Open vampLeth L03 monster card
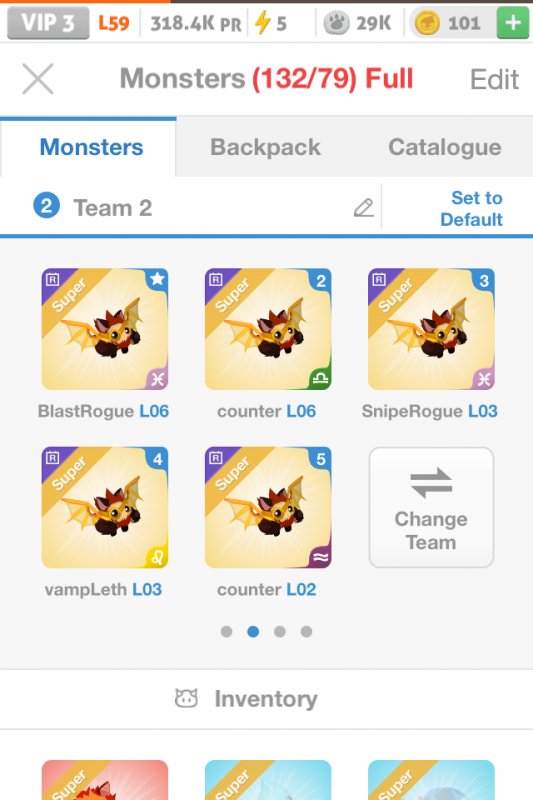This screenshot has width=533, height=800. 105,508
